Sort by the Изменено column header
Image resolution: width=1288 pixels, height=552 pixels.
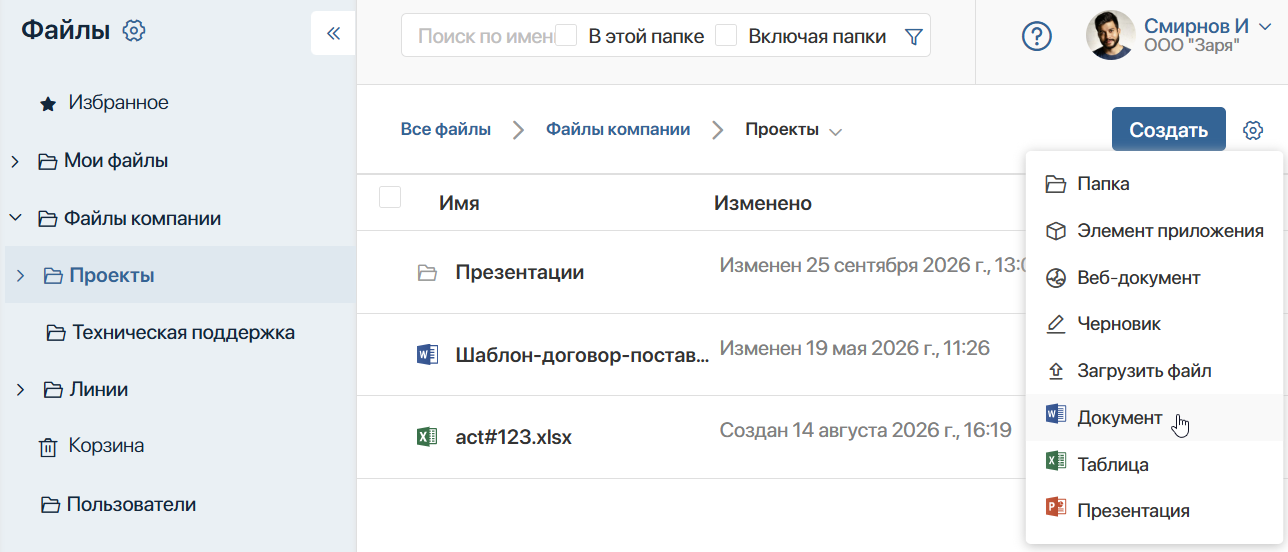pos(763,203)
